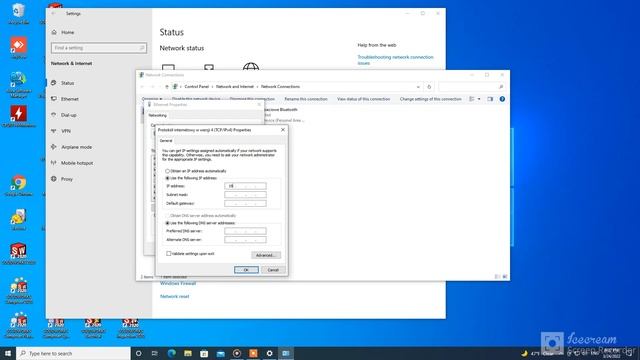Click View status of this connection
The height and width of the screenshot is (360, 640).
point(363,99)
